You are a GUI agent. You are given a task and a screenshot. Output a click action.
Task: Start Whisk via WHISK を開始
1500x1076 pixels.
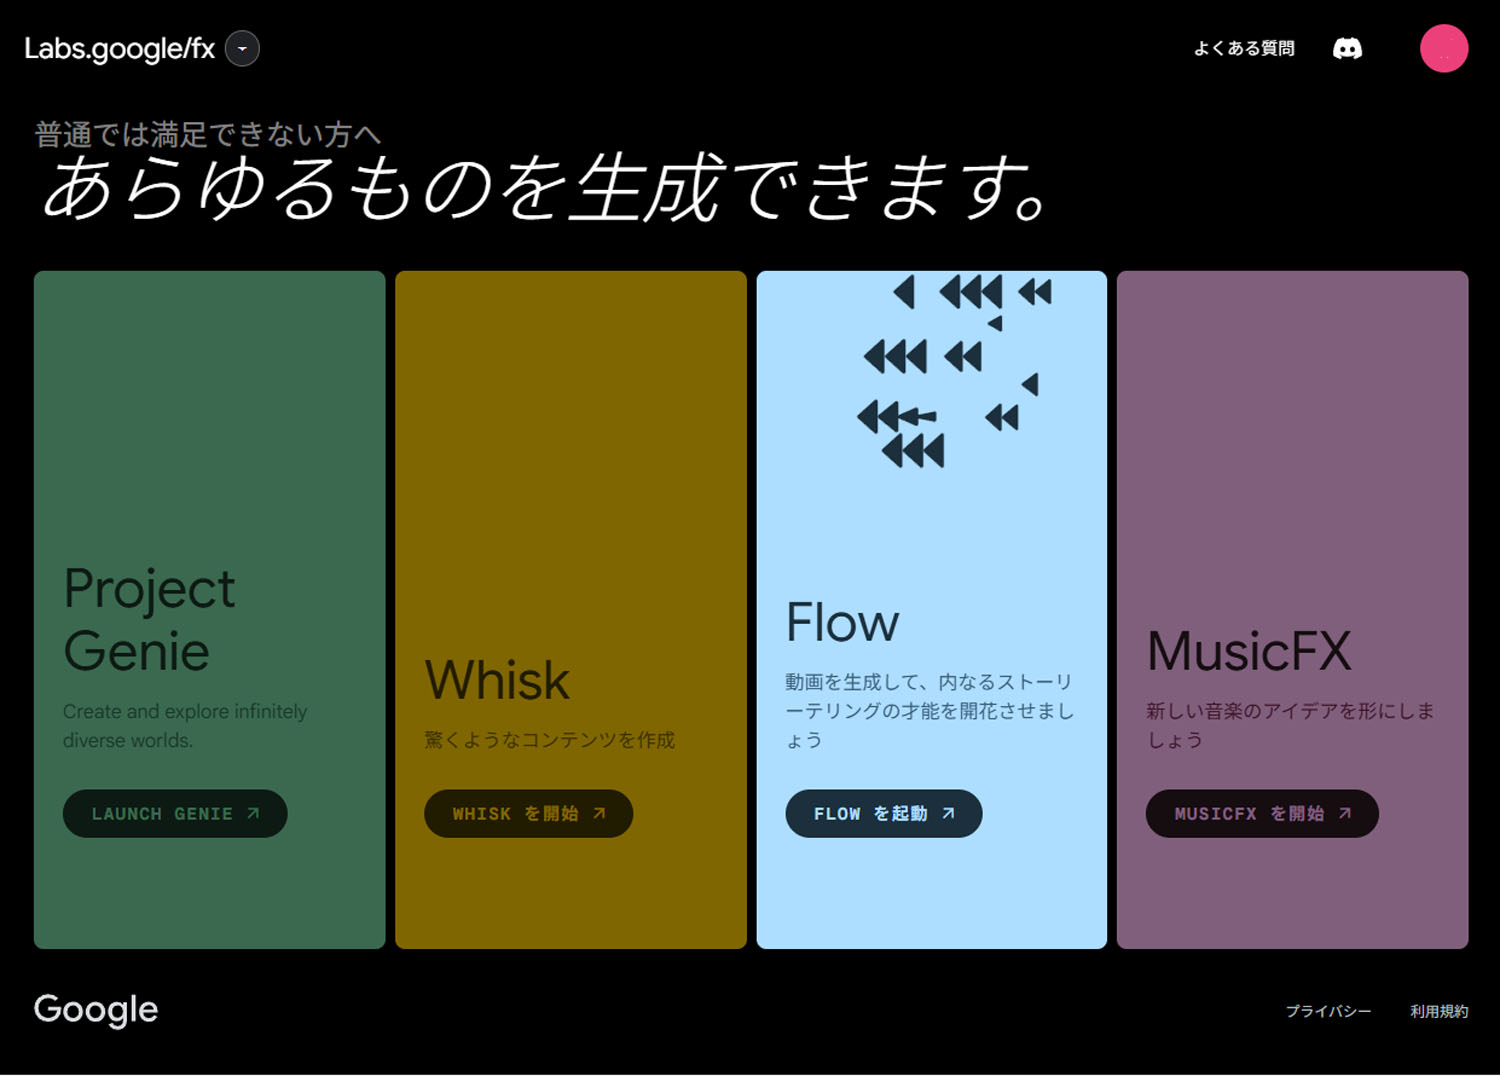tap(528, 813)
